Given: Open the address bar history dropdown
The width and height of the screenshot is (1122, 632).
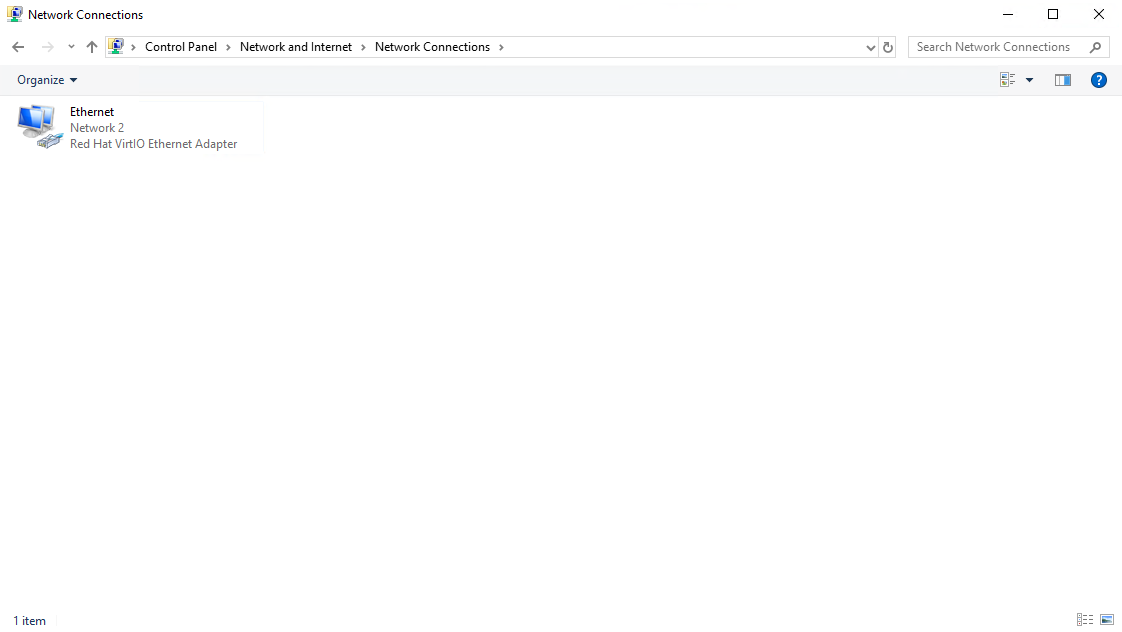Looking at the screenshot, I should [870, 48].
